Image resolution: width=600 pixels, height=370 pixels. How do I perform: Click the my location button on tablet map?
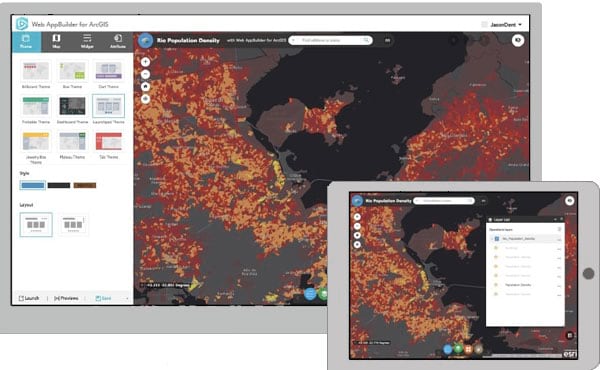pyautogui.click(x=357, y=244)
